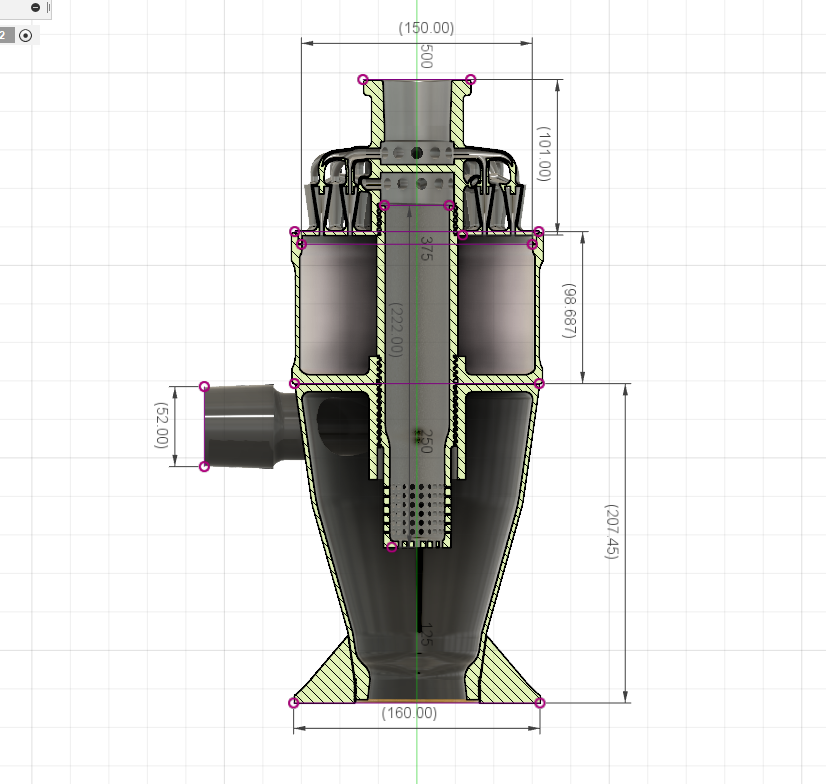Click the origin target icon beside the 2 badge

pyautogui.click(x=26, y=35)
